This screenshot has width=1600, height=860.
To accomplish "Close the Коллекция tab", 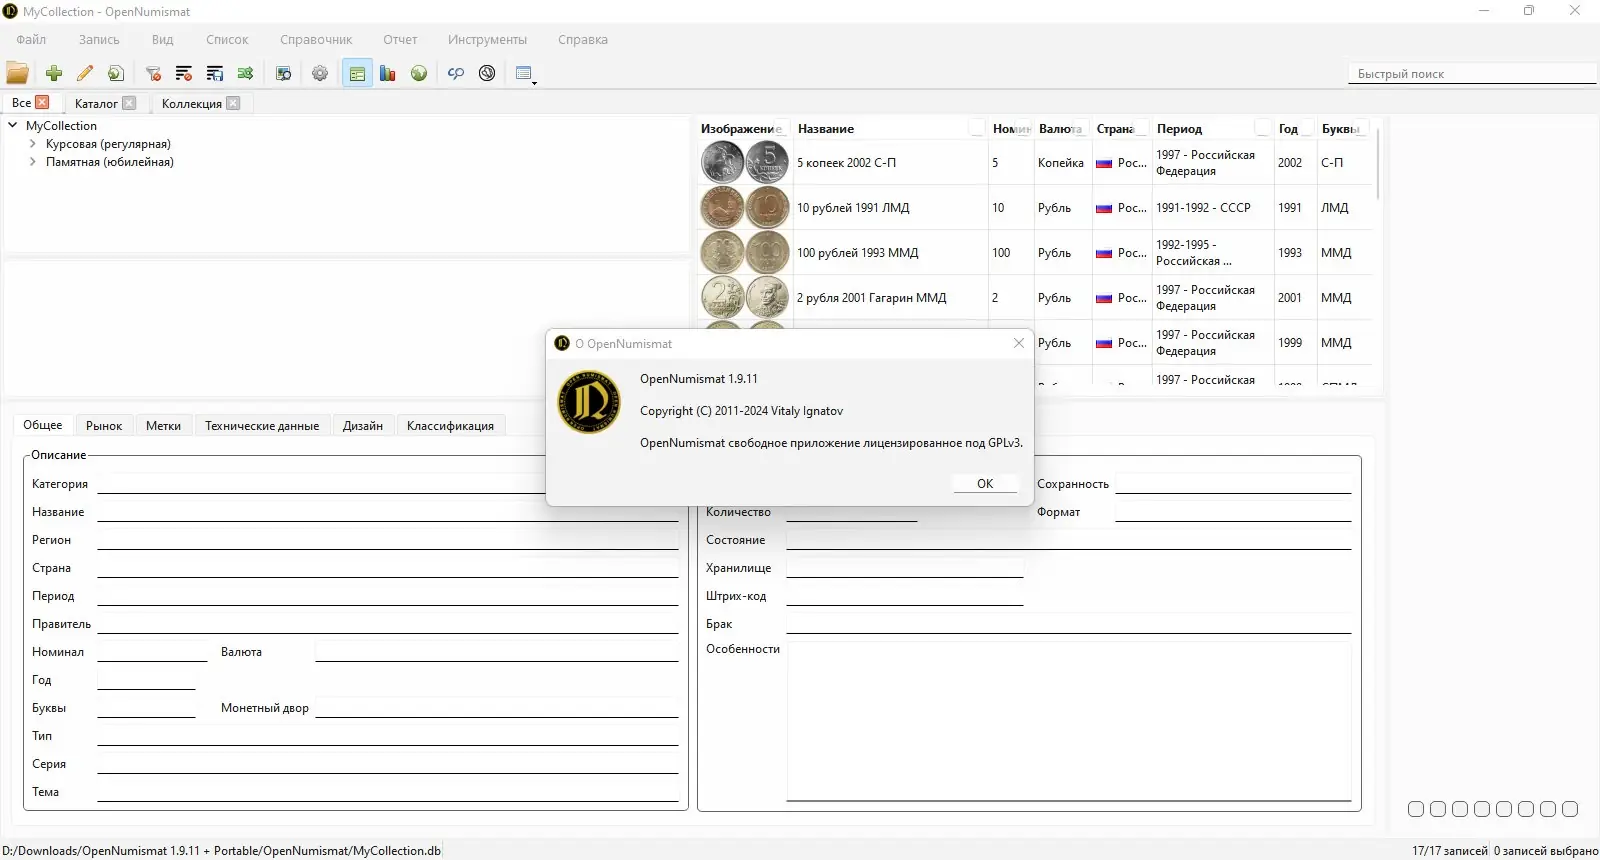I will (x=233, y=103).
